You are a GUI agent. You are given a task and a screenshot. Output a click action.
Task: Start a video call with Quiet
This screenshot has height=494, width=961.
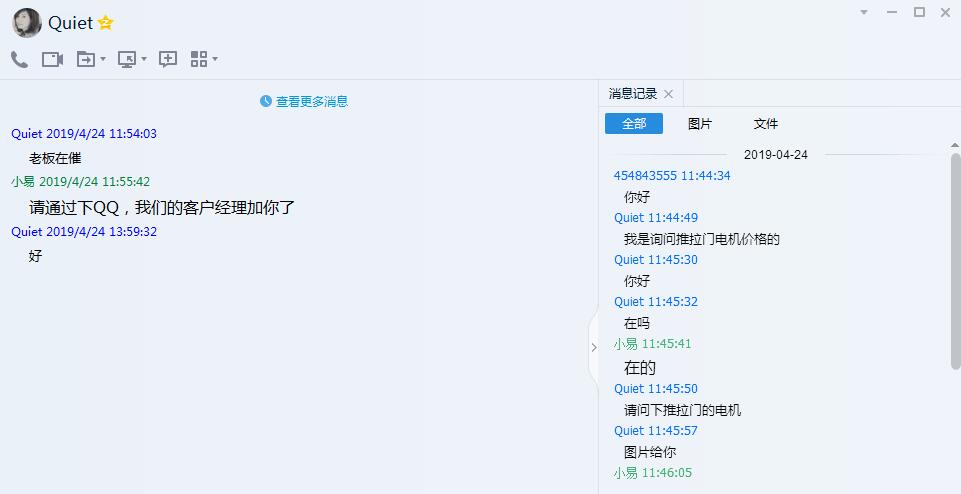point(52,60)
